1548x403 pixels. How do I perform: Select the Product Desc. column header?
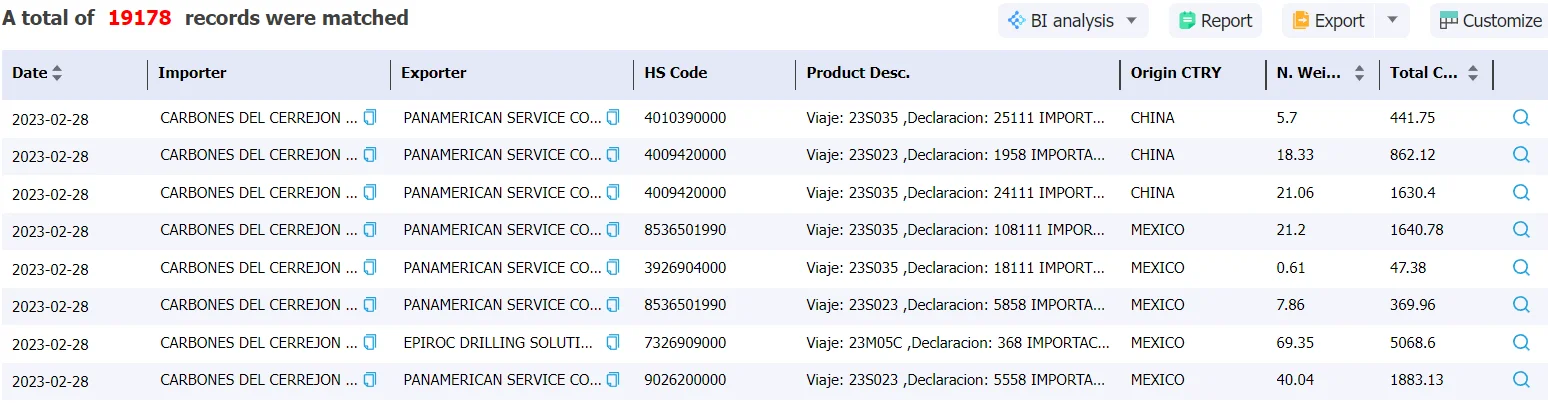click(858, 73)
